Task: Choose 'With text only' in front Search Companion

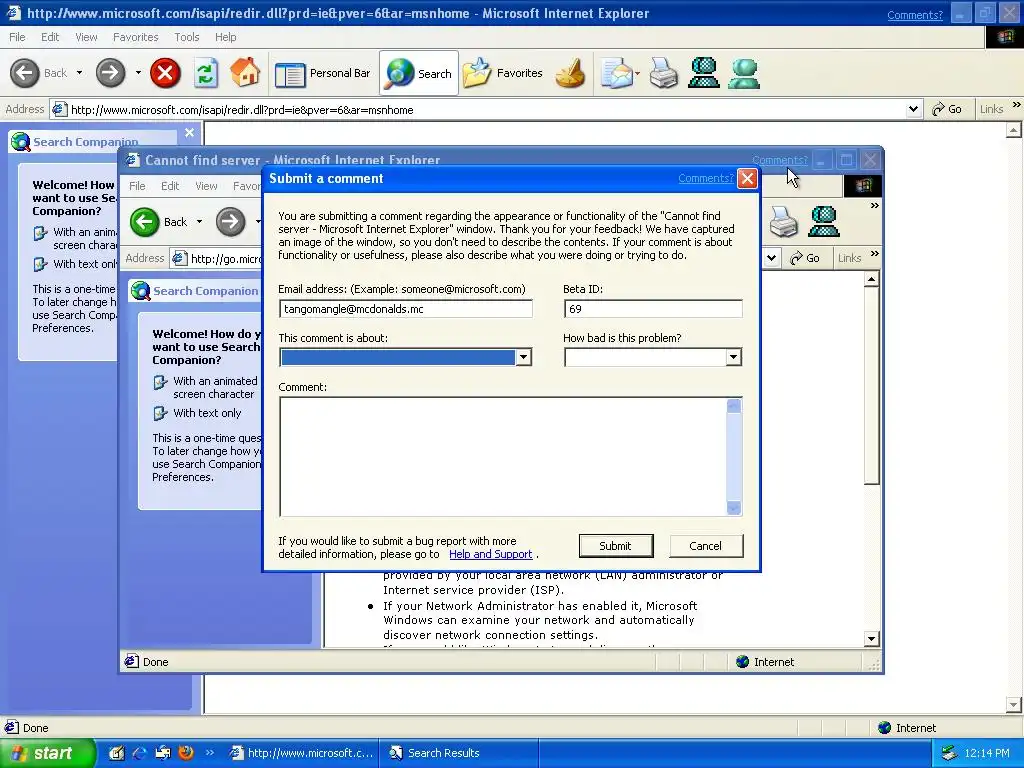Action: [198, 413]
